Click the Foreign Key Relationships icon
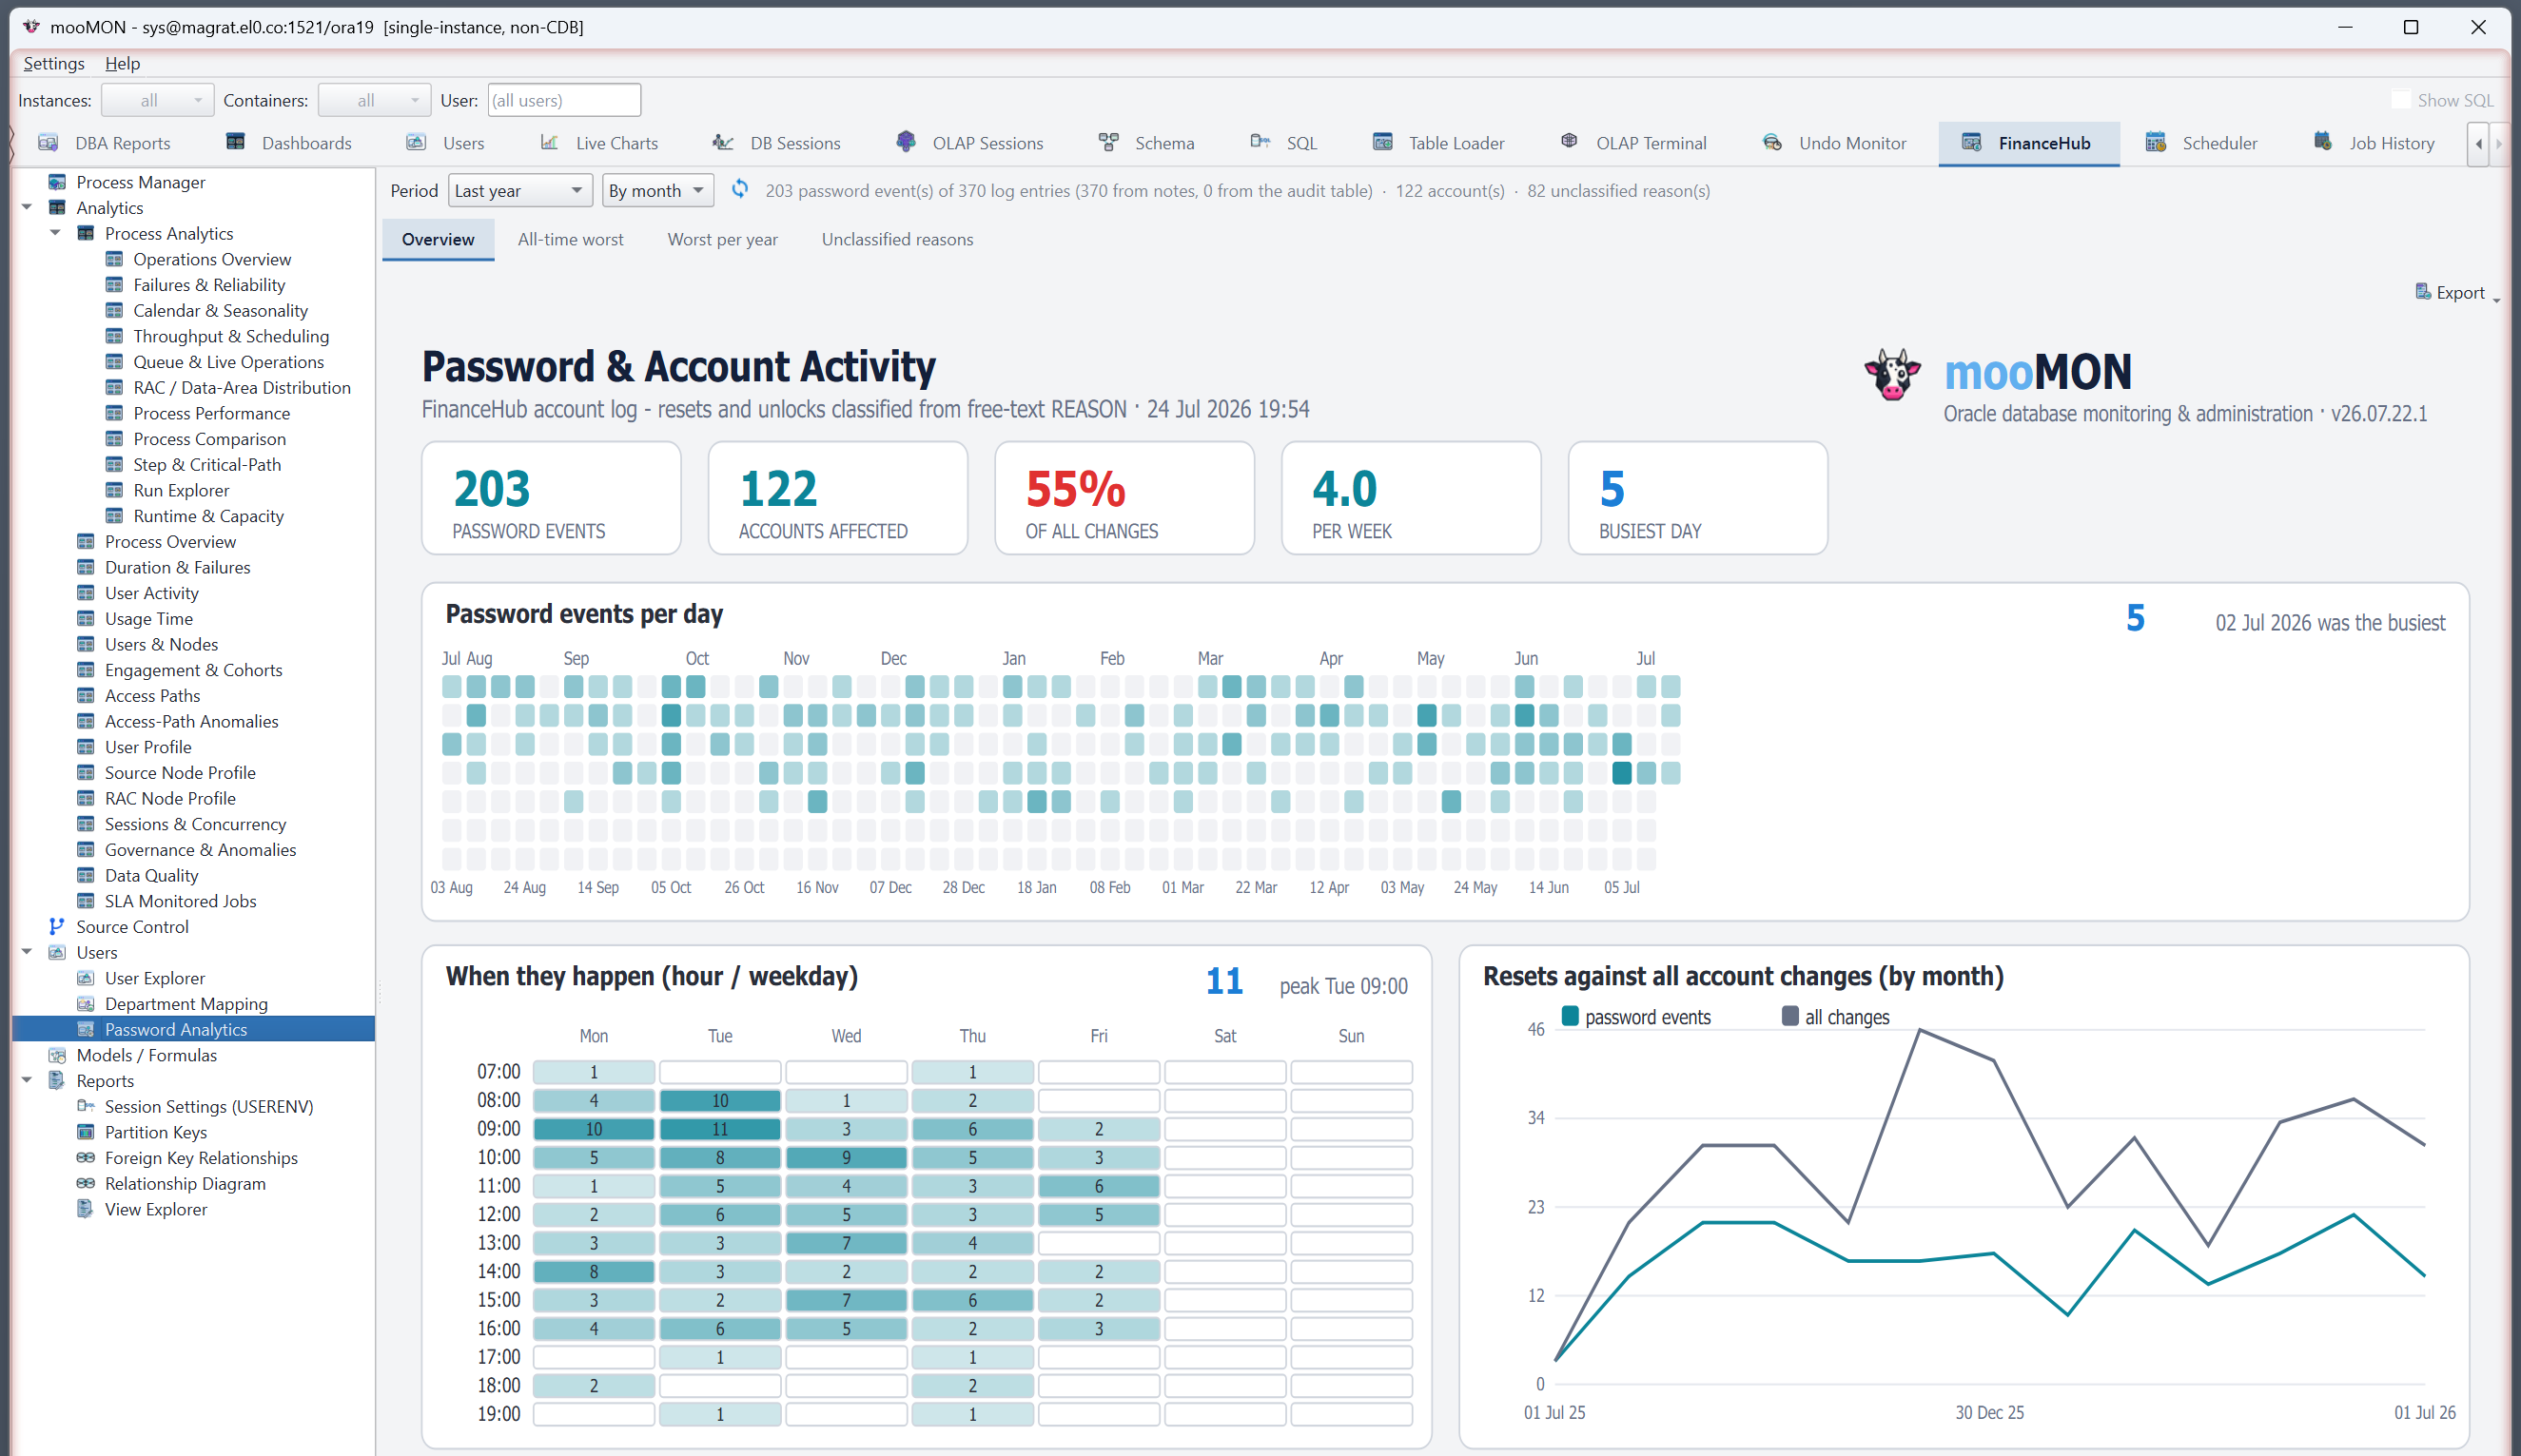This screenshot has width=2521, height=1456. [x=86, y=1157]
